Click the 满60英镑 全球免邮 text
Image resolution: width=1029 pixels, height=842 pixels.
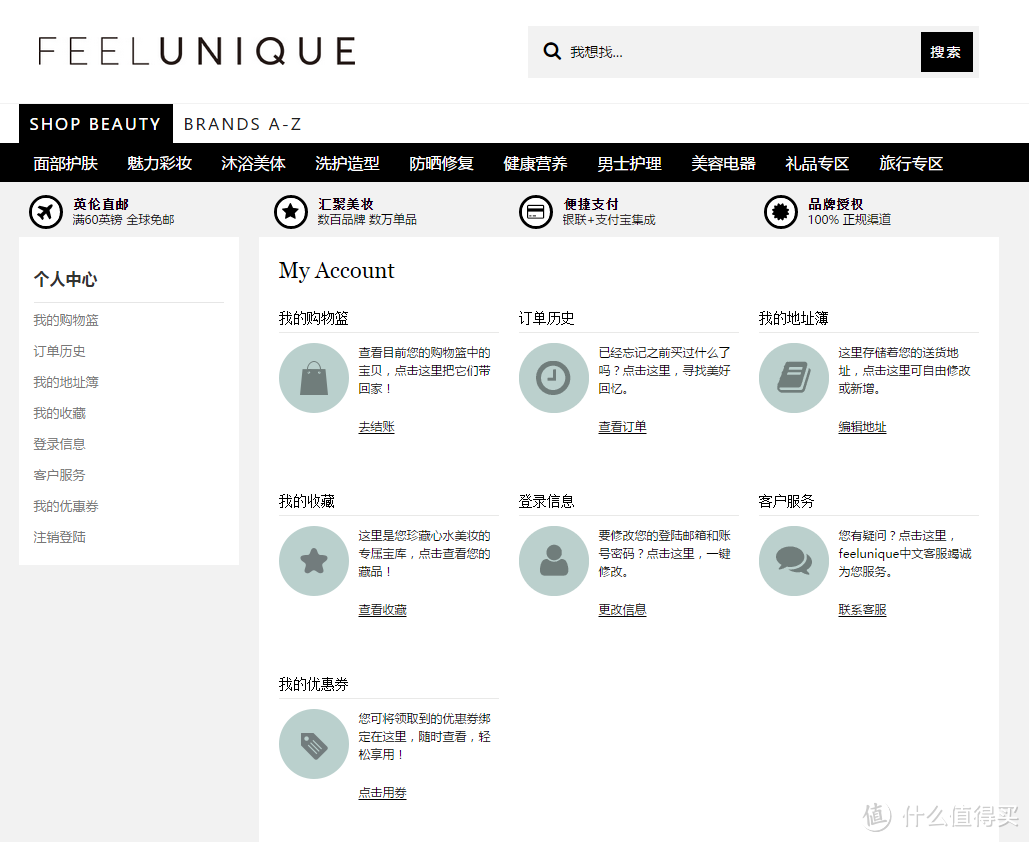(x=123, y=220)
